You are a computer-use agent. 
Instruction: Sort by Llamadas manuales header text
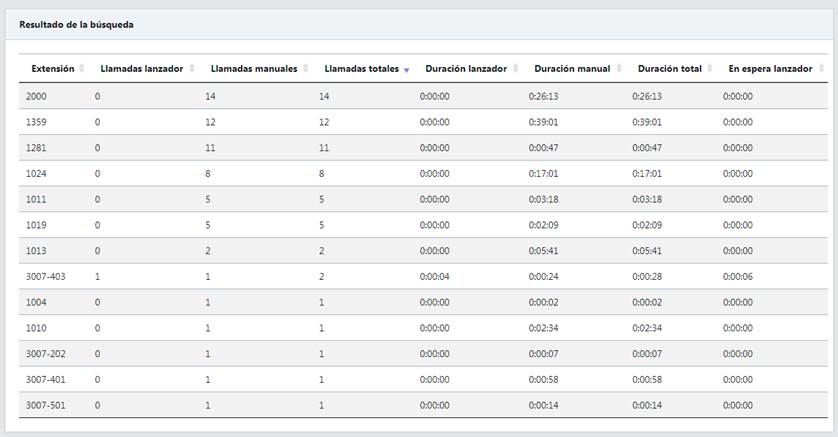point(254,69)
